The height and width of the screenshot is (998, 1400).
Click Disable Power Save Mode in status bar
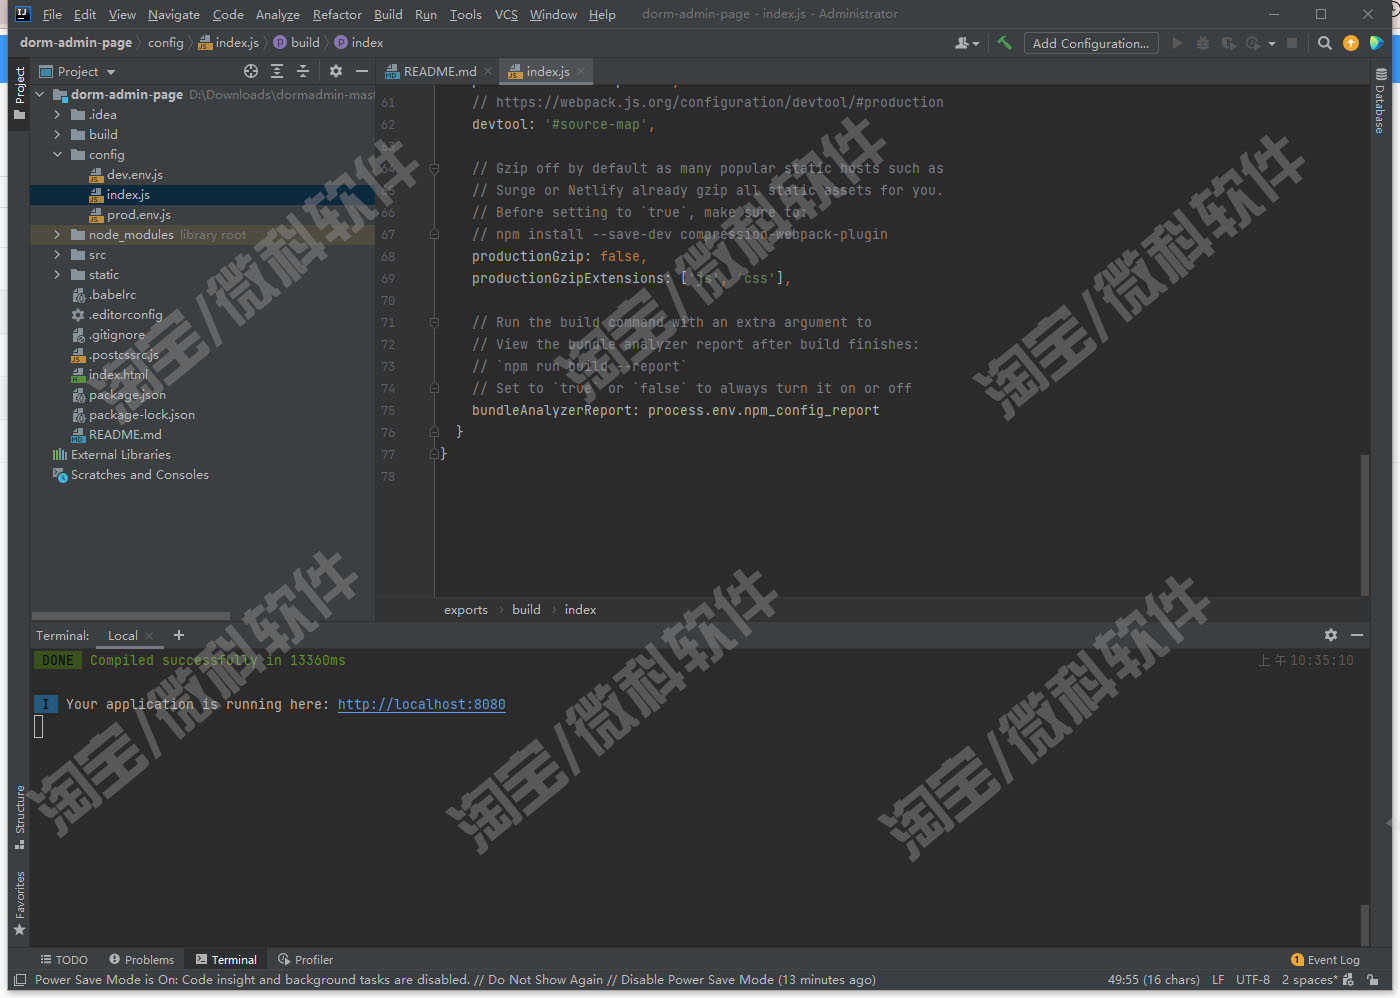(697, 980)
